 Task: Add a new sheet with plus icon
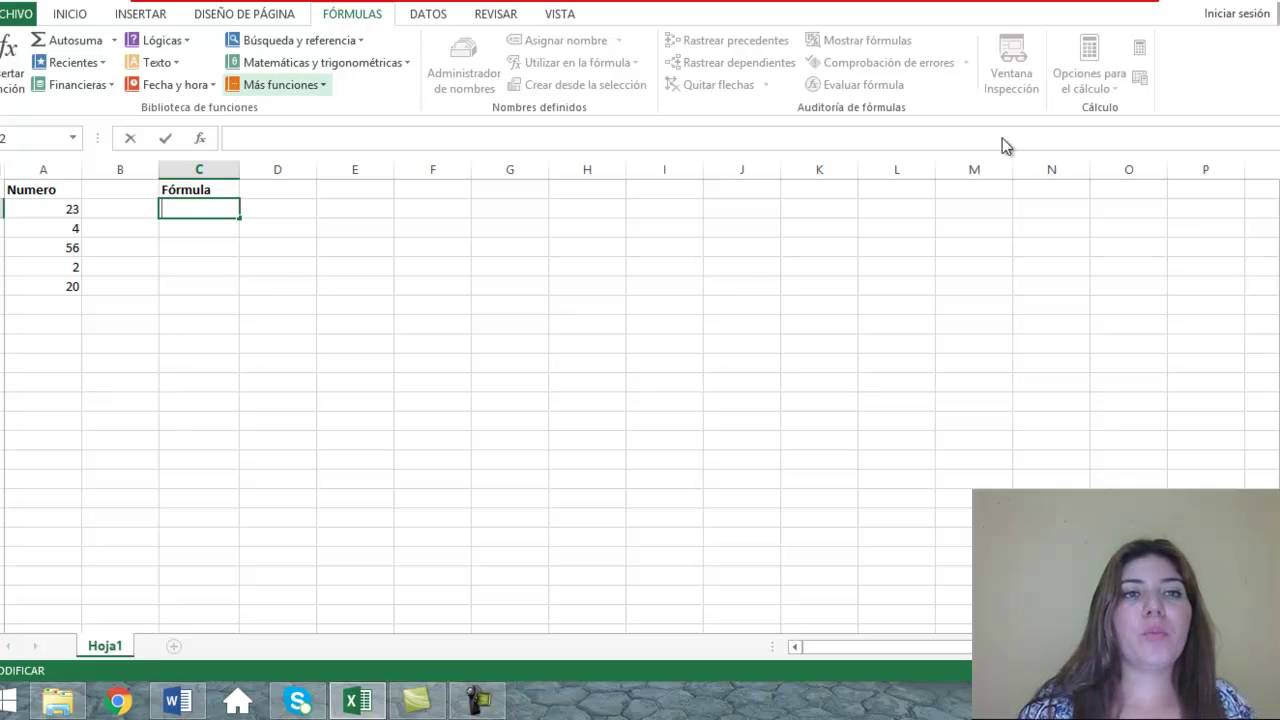(x=173, y=646)
